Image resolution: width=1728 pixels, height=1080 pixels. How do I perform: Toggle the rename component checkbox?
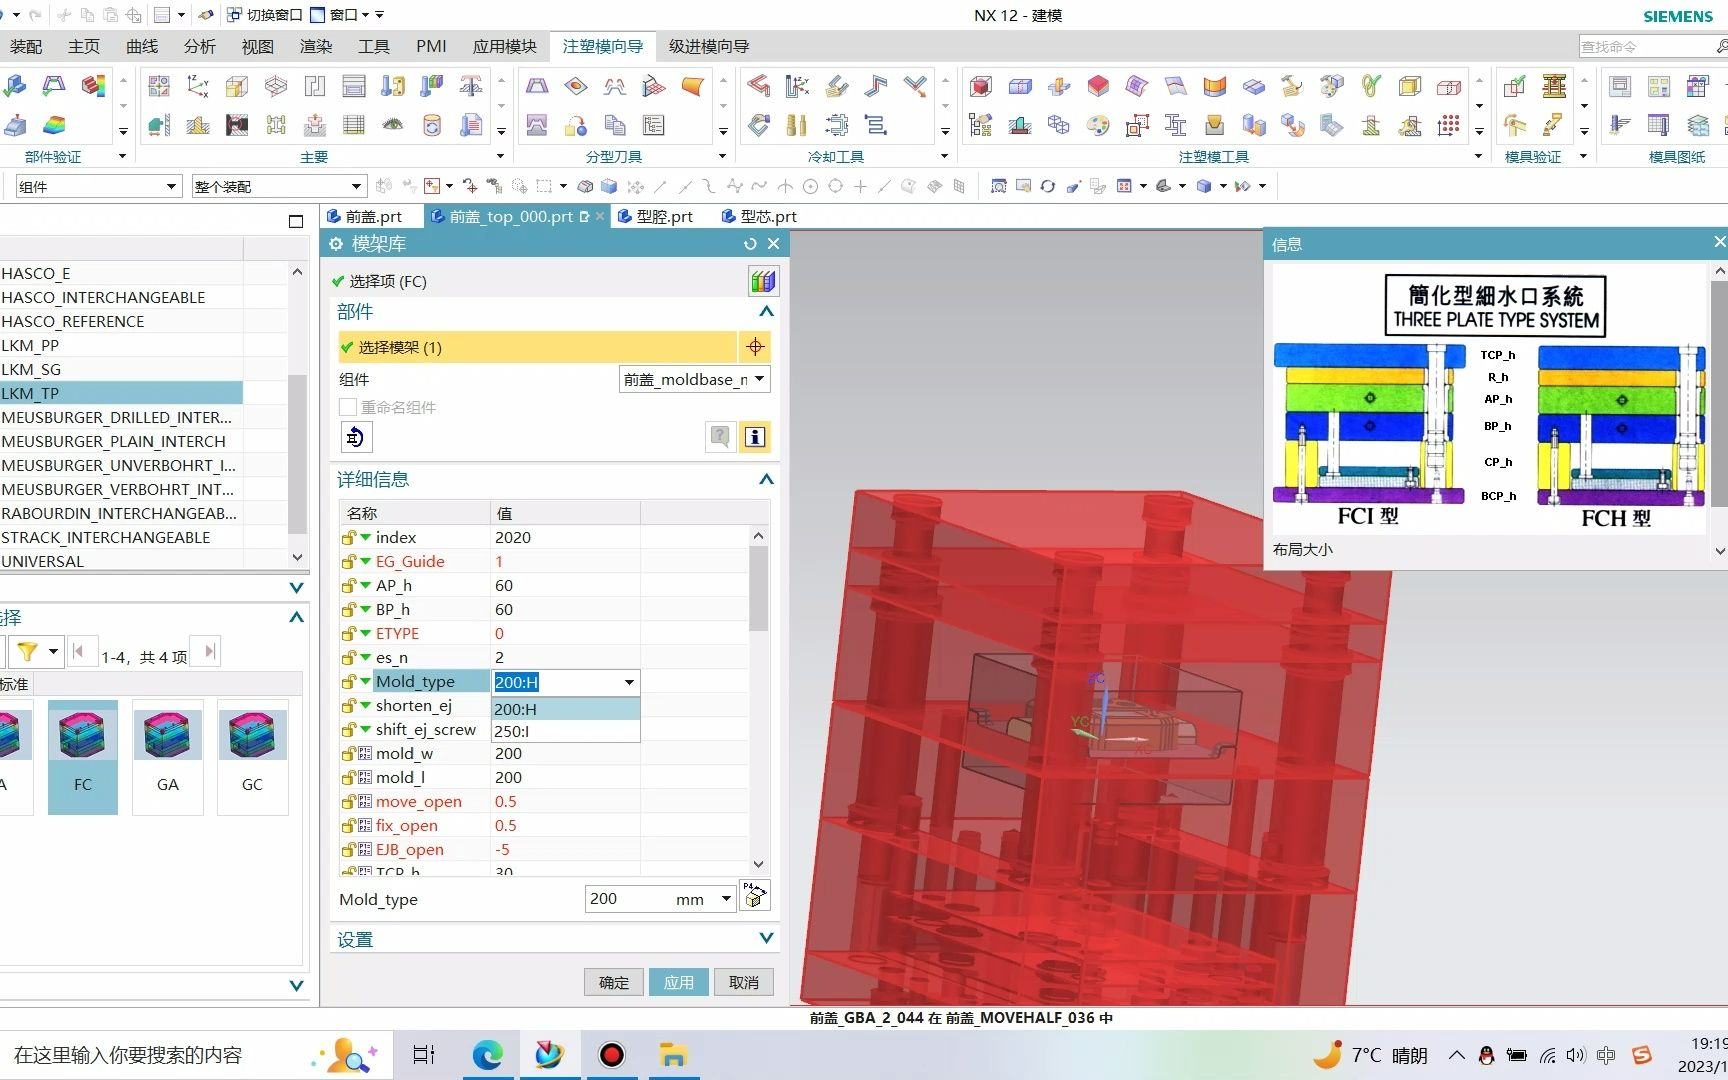(348, 407)
